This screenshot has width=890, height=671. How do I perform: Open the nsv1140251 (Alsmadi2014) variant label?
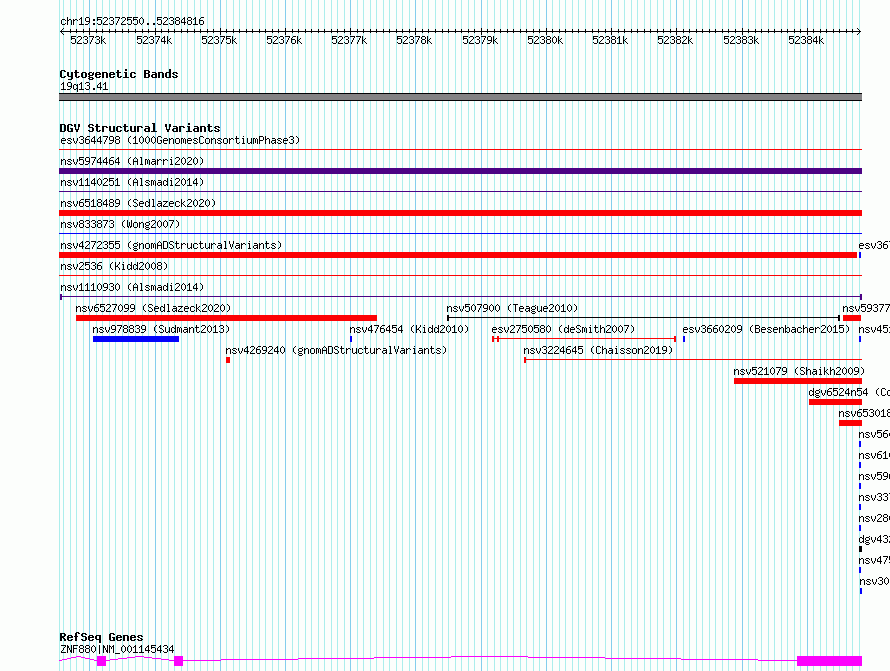[132, 182]
